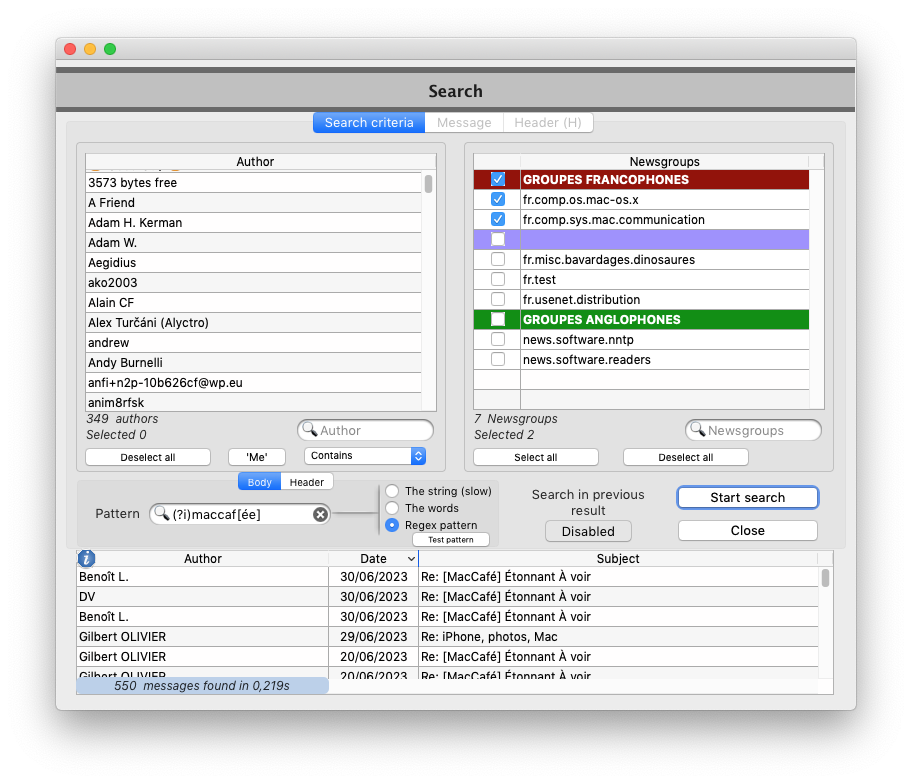Sort results by the Date column
Viewport: 912px width, 784px height.
[x=373, y=559]
